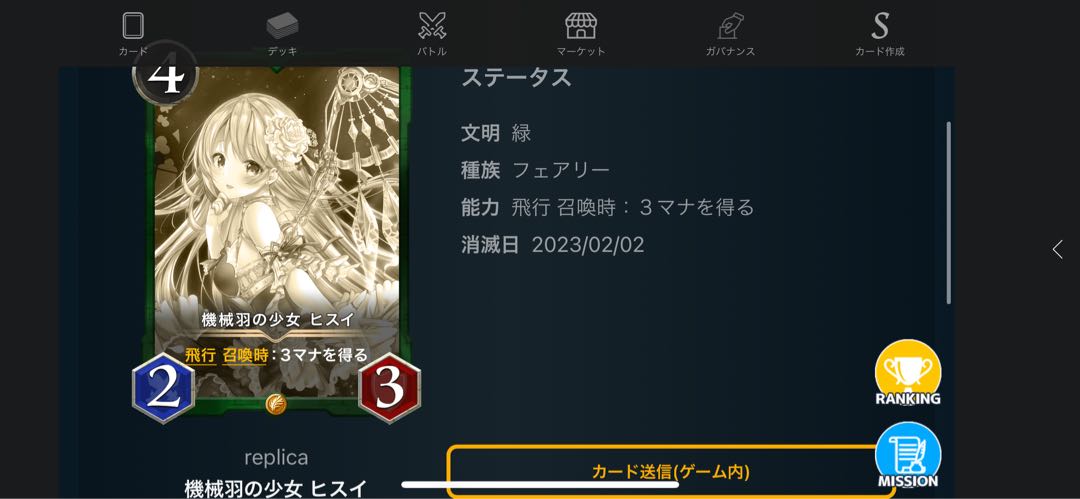This screenshot has height=499, width=1080.
Task: Click the 飛行 keyword on card
Action: [200, 356]
